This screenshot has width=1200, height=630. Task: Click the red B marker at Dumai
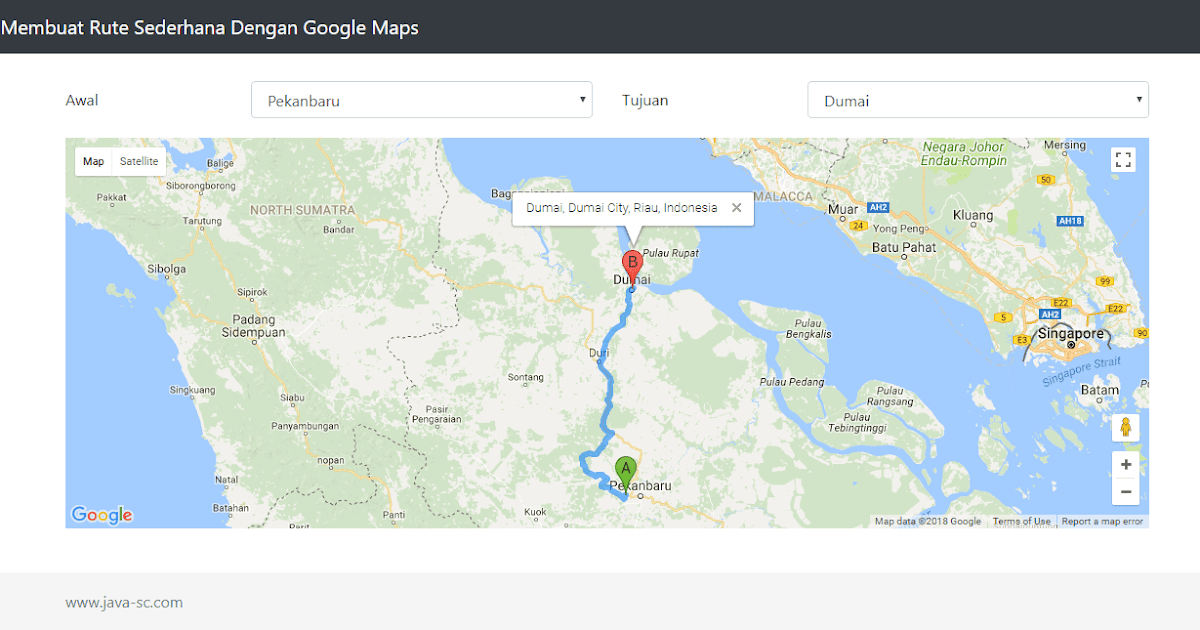coord(632,268)
